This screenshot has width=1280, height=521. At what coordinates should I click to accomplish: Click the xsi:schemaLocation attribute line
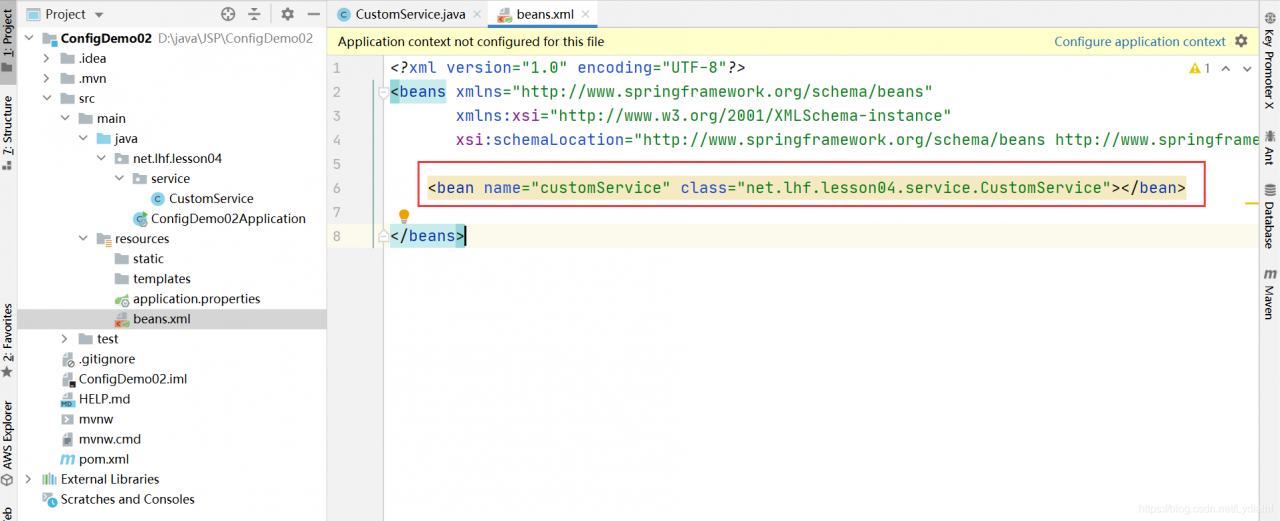[x=858, y=140]
